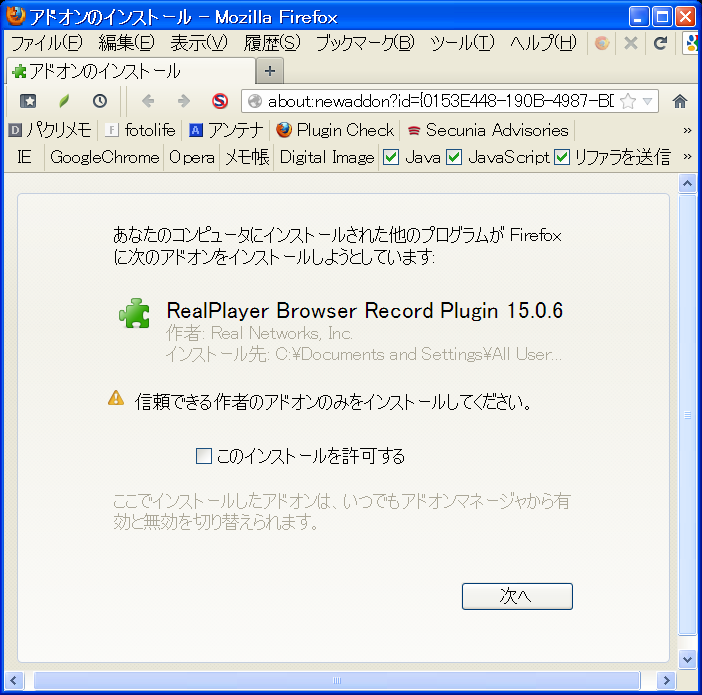Image resolution: width=702 pixels, height=695 pixels.
Task: Click the about:newaddon URL field
Action: [440, 101]
